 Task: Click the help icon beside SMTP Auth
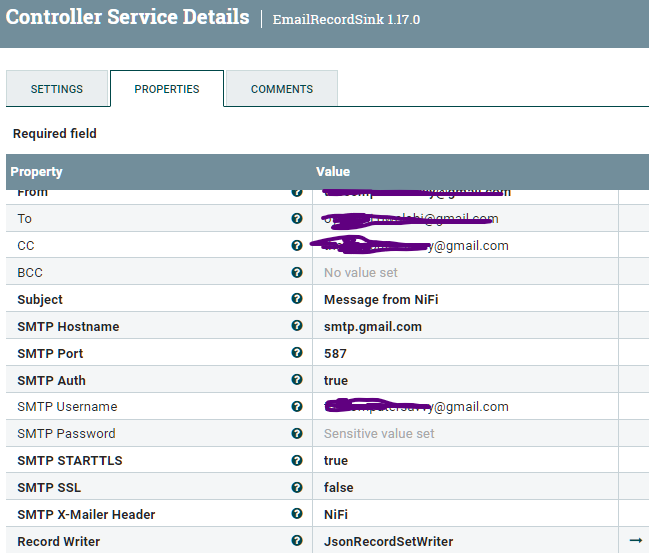(297, 380)
